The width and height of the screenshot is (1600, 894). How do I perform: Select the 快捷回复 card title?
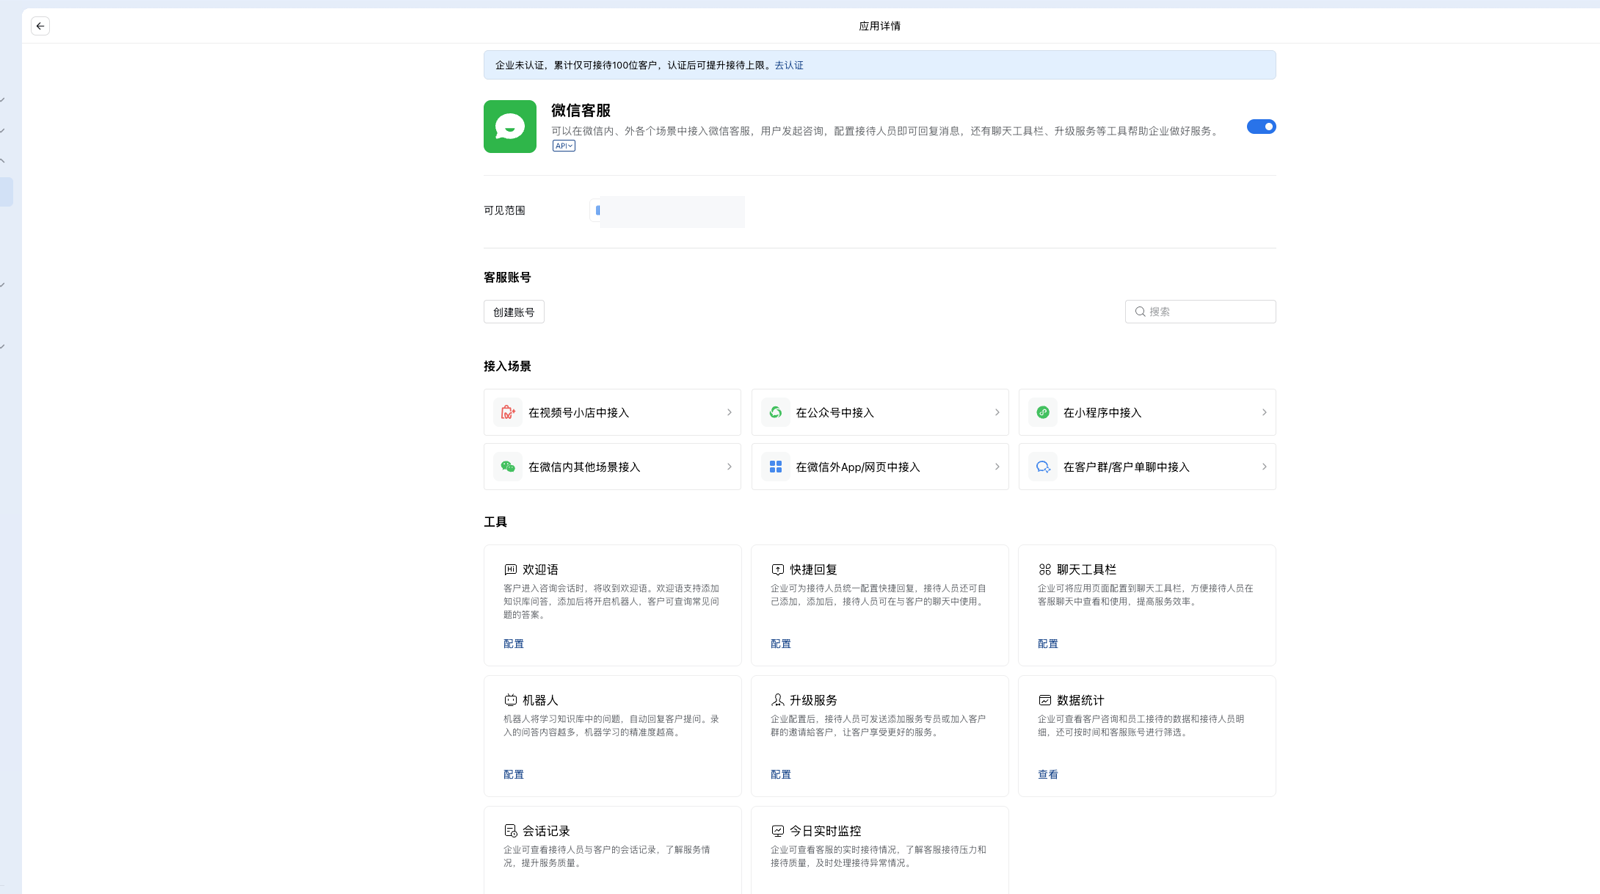(814, 570)
